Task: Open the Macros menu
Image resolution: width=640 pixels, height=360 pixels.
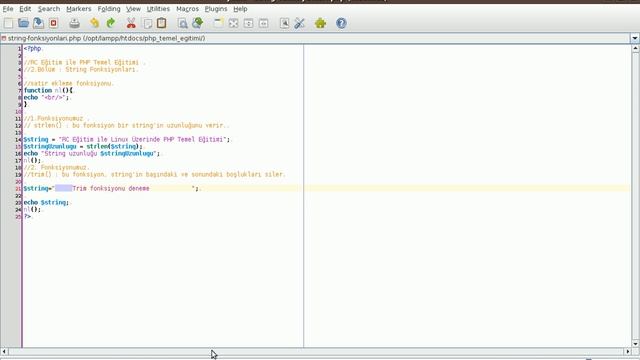Action: (187, 9)
